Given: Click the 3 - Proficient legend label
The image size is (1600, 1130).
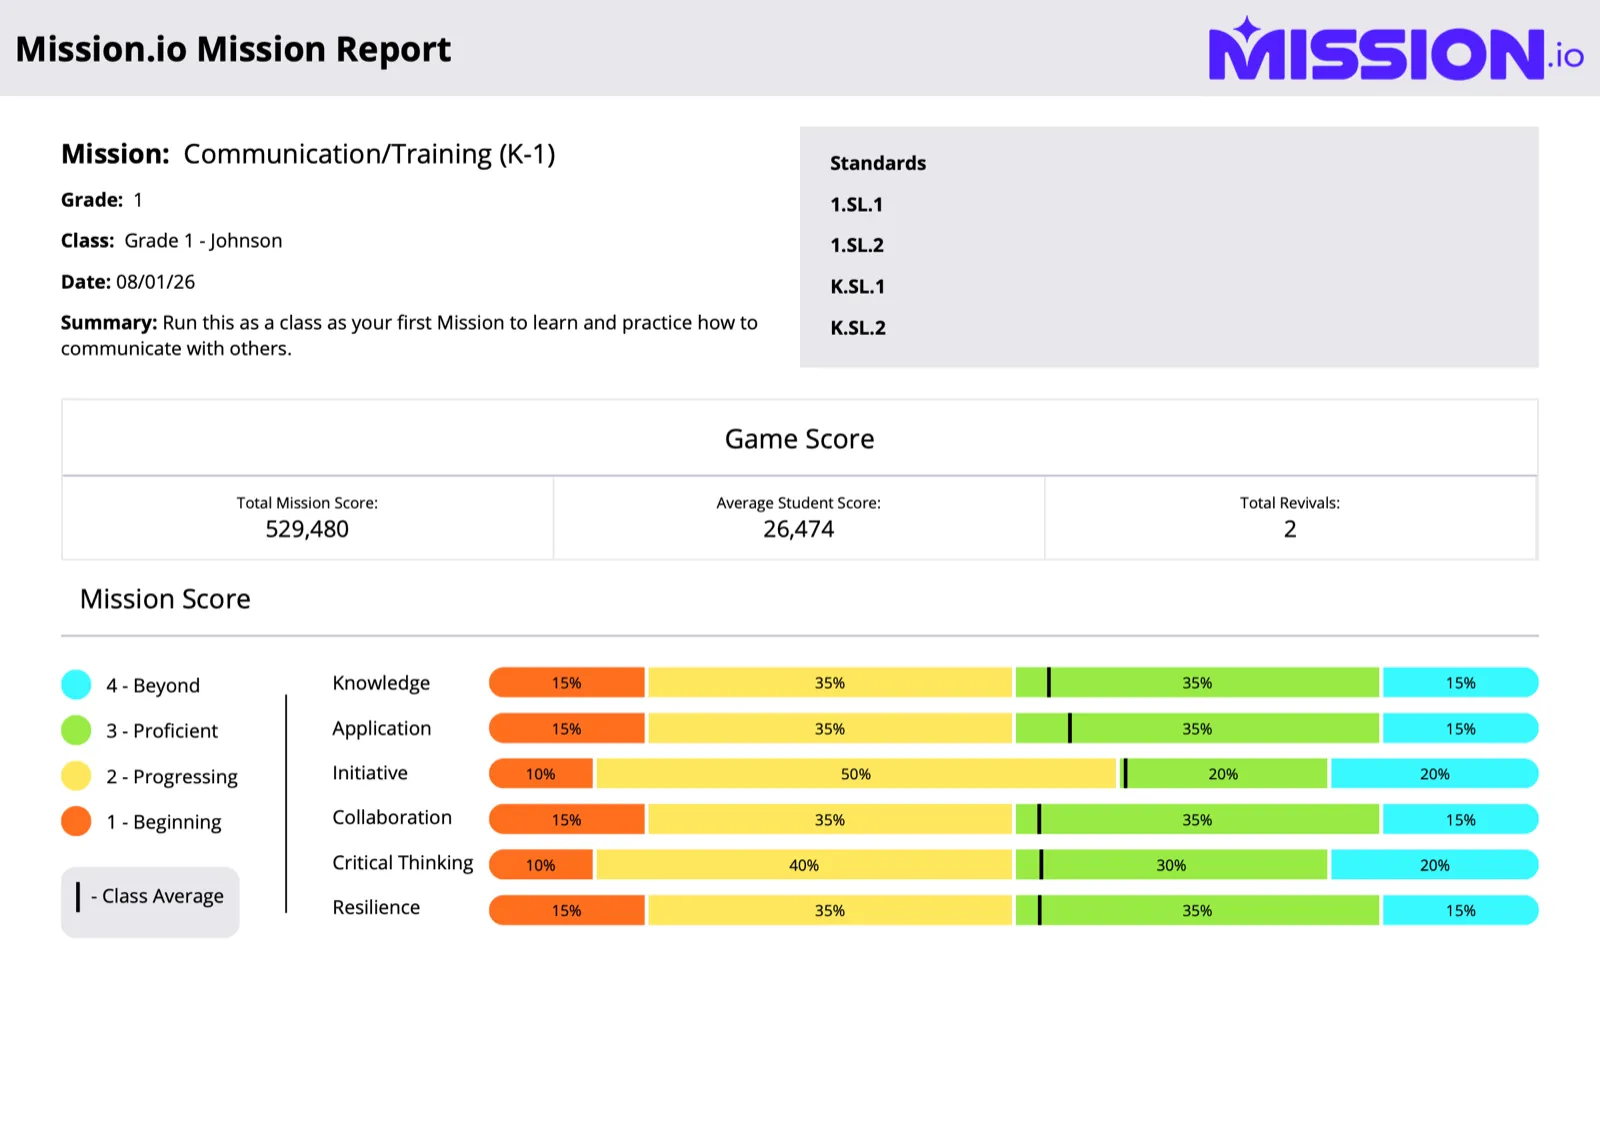Looking at the screenshot, I should click(x=162, y=731).
